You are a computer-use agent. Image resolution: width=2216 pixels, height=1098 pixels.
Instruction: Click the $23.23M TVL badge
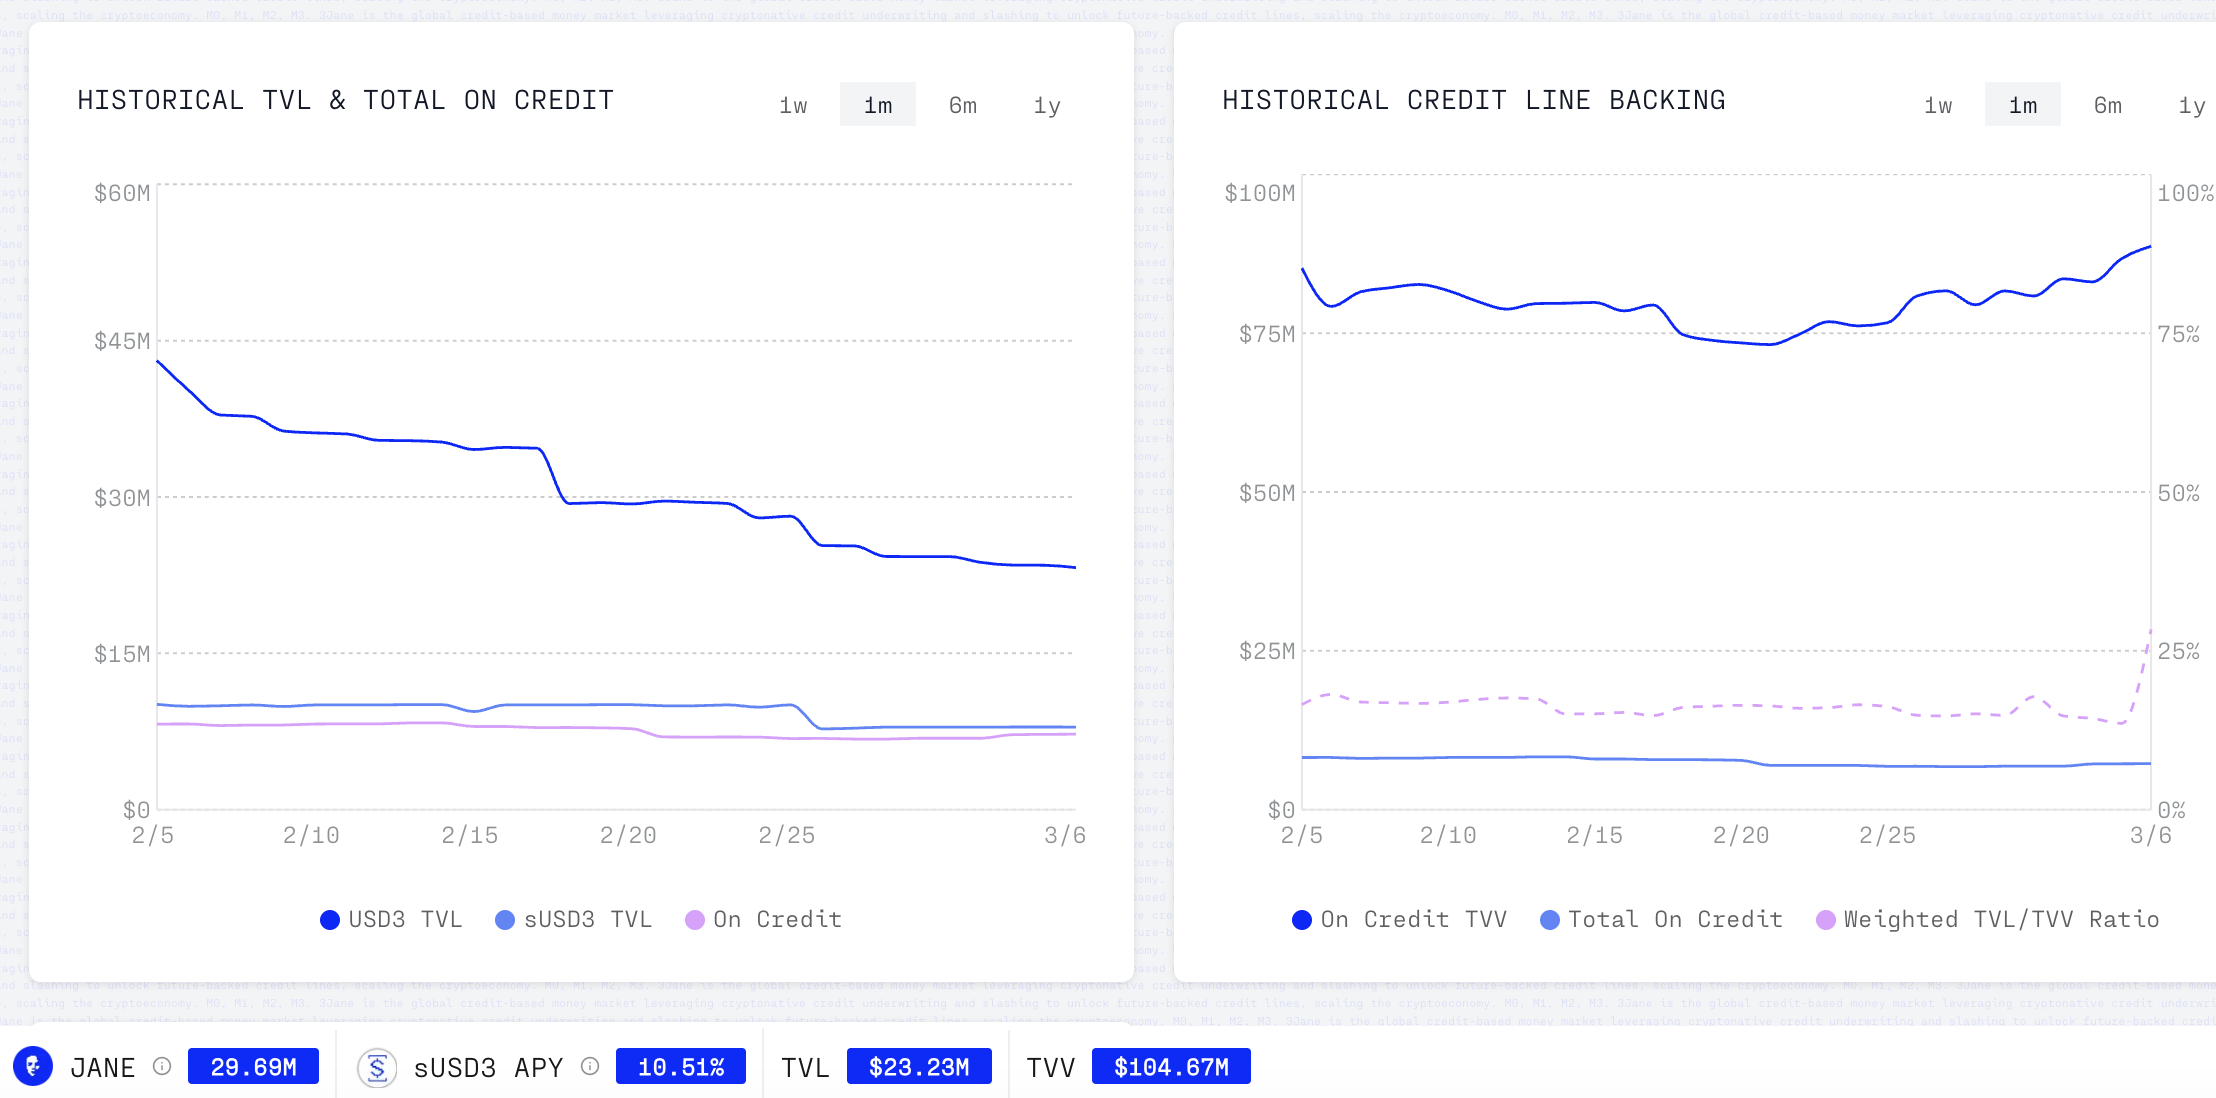coord(918,1067)
